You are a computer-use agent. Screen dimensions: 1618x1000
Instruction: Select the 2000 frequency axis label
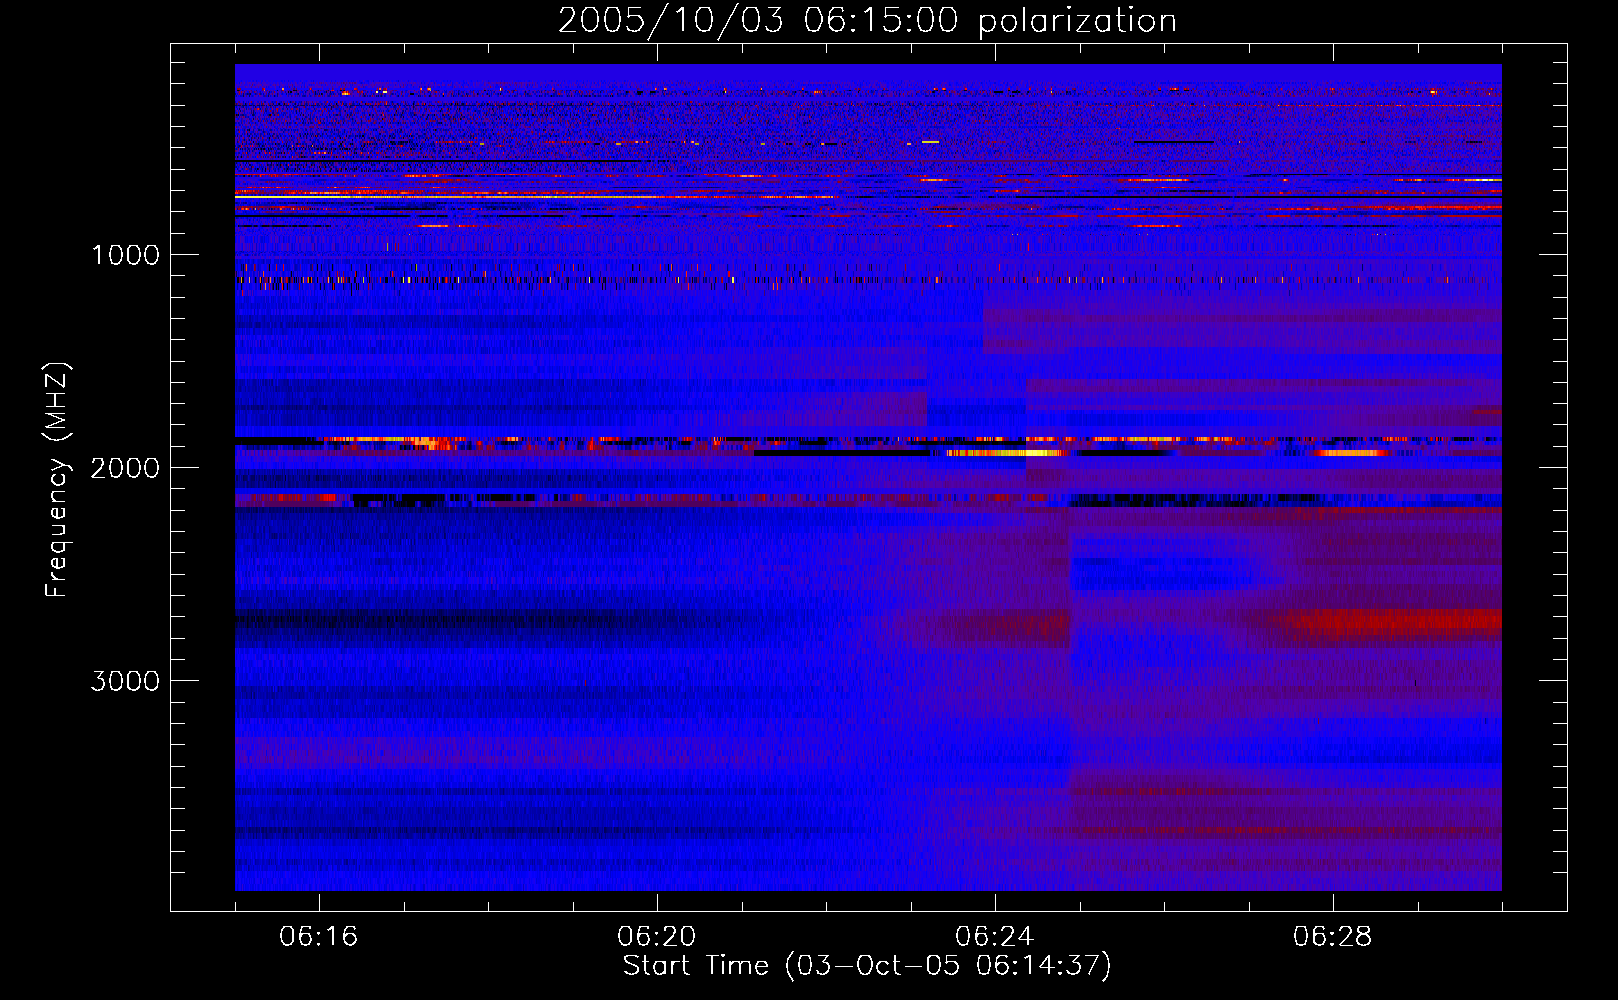[125, 468]
